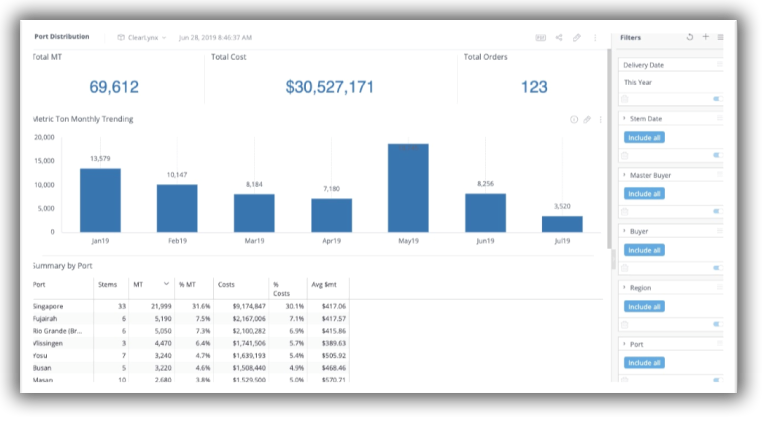This screenshot has height=425, width=768.
Task: Click the Yosu port name
Action: pos(40,355)
